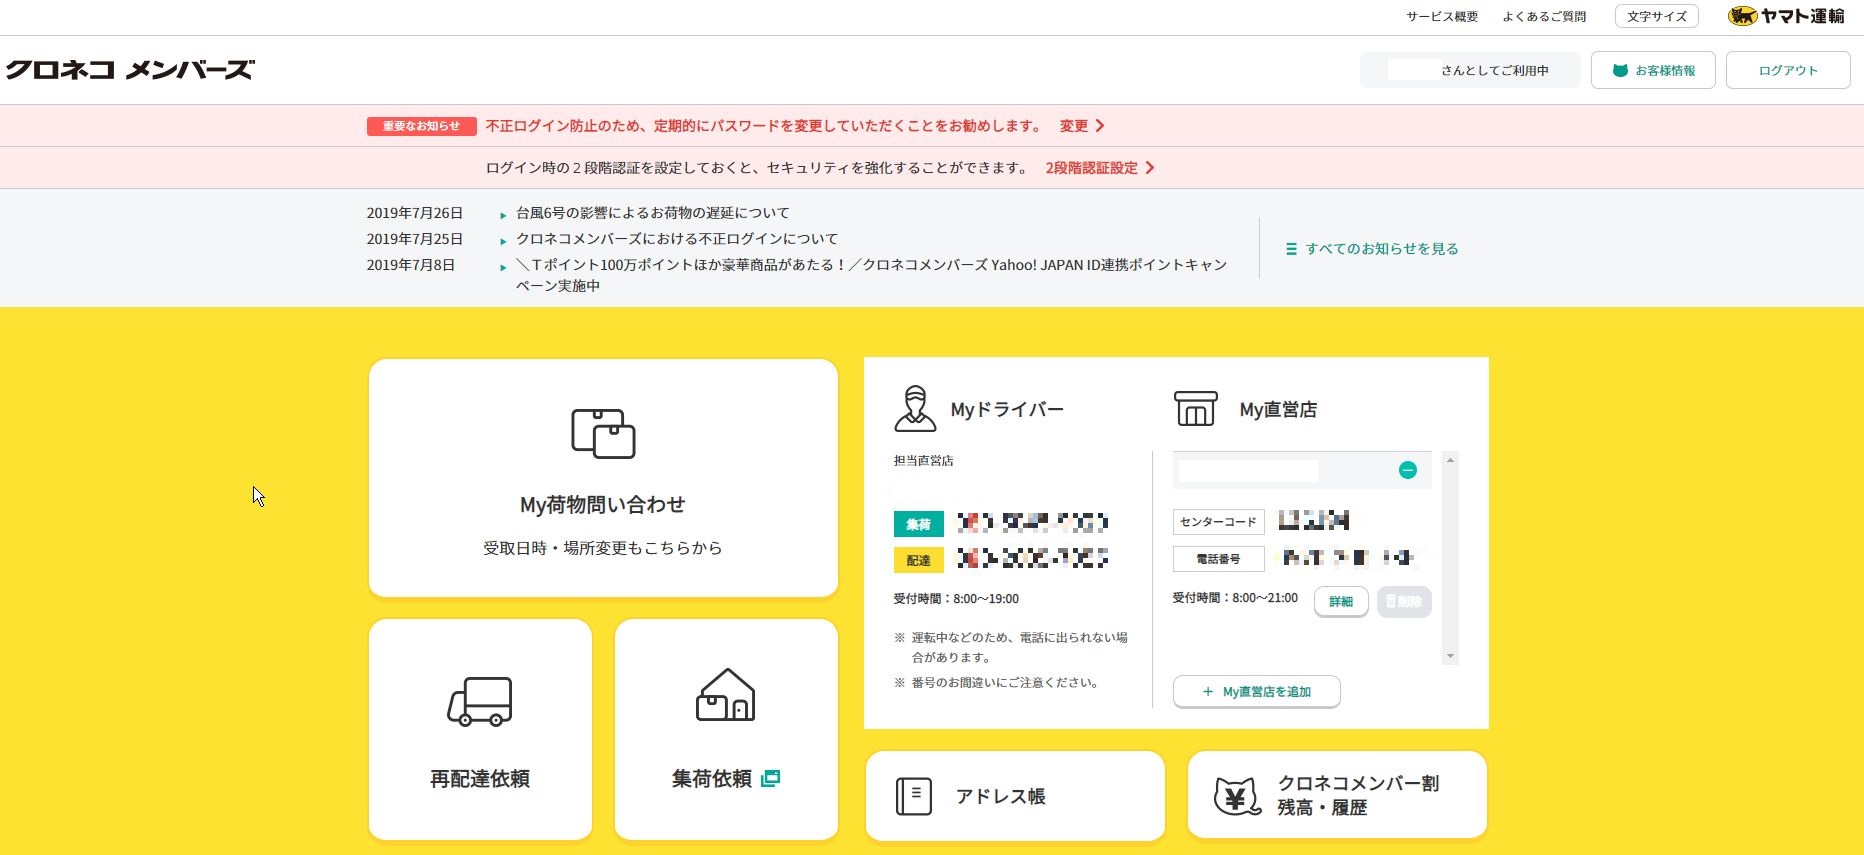Click scrollbar up arrow in My直営店 list

(1450, 459)
